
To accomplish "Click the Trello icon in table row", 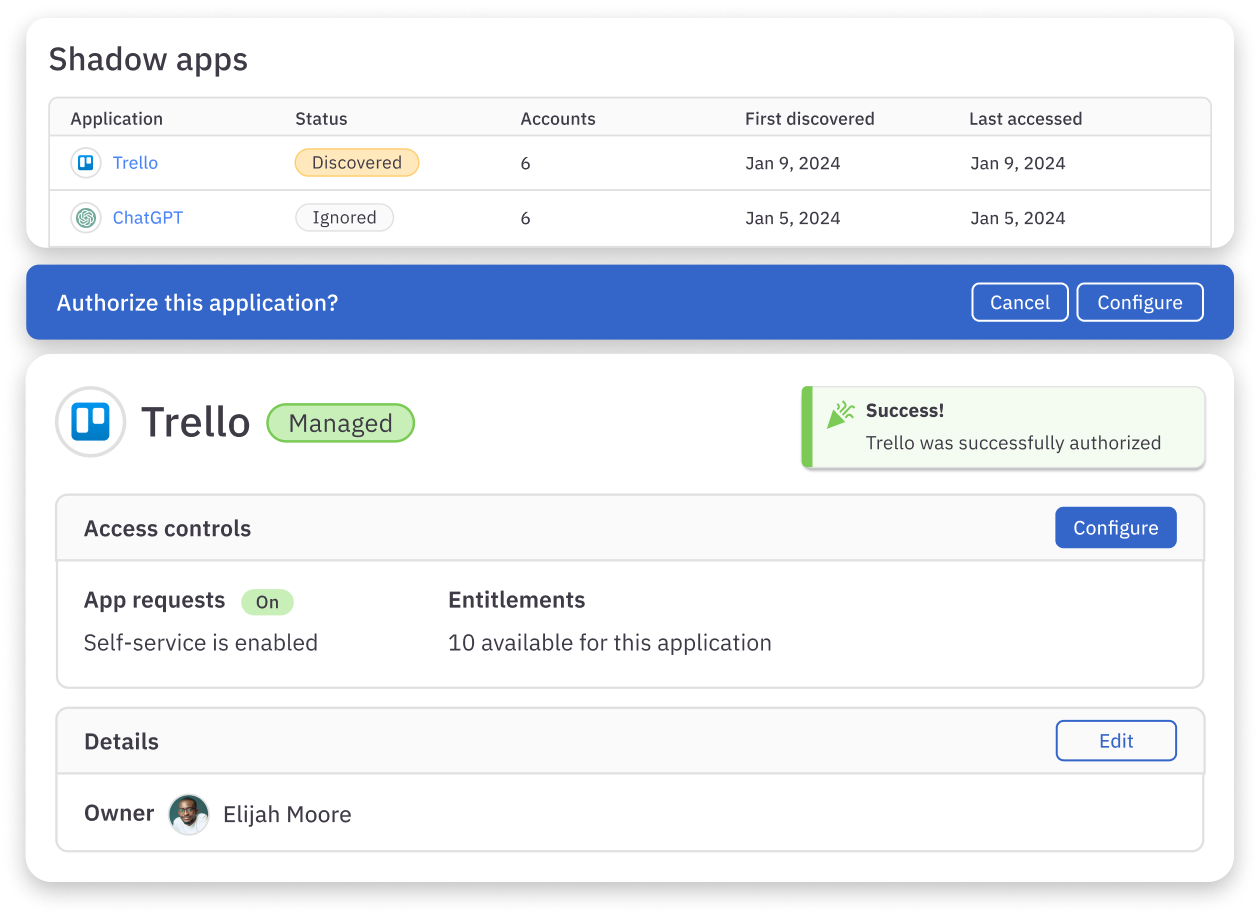I will pos(86,163).
